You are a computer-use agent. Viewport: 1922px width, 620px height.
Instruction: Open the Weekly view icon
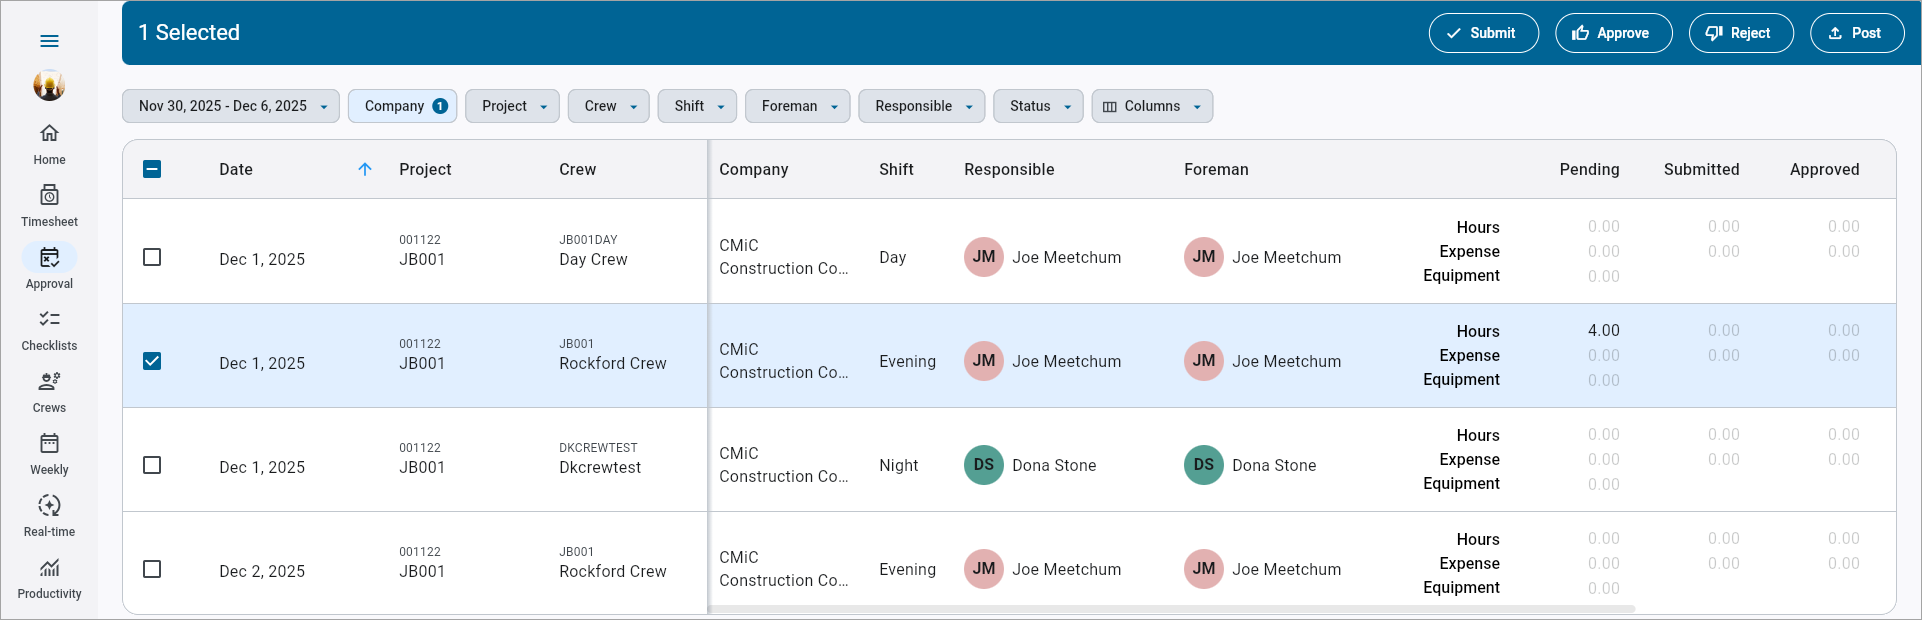49,443
